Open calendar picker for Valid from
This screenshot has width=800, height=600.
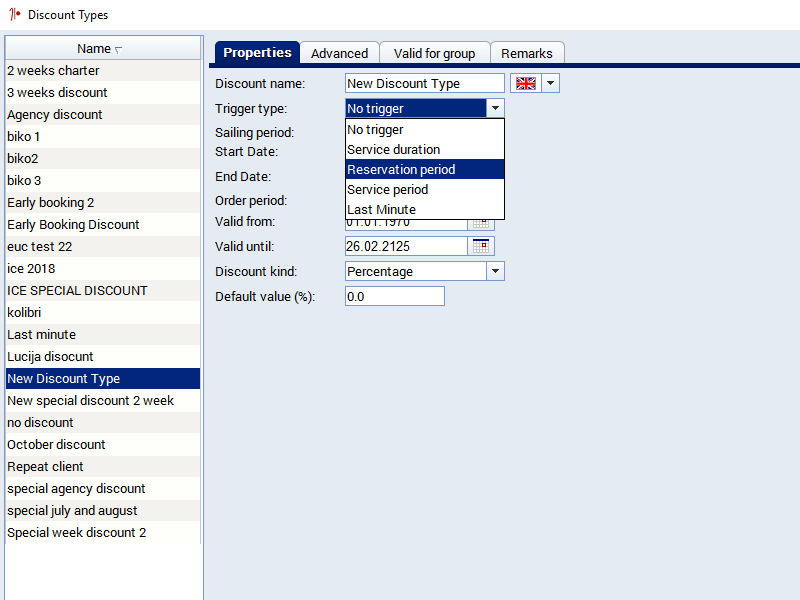click(x=482, y=223)
